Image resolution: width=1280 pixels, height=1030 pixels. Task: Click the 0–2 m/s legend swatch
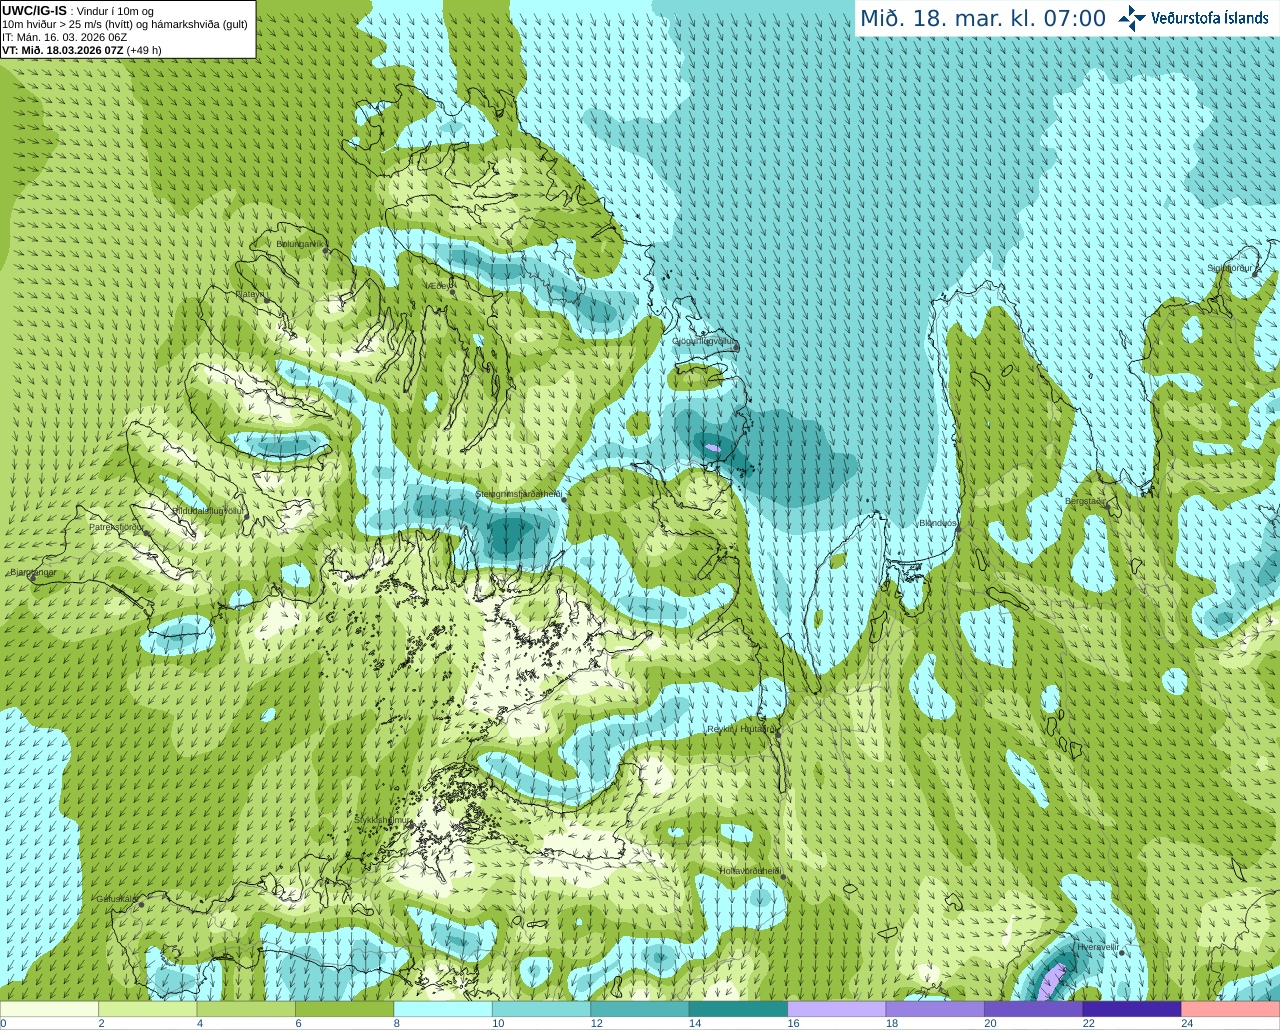point(50,1009)
